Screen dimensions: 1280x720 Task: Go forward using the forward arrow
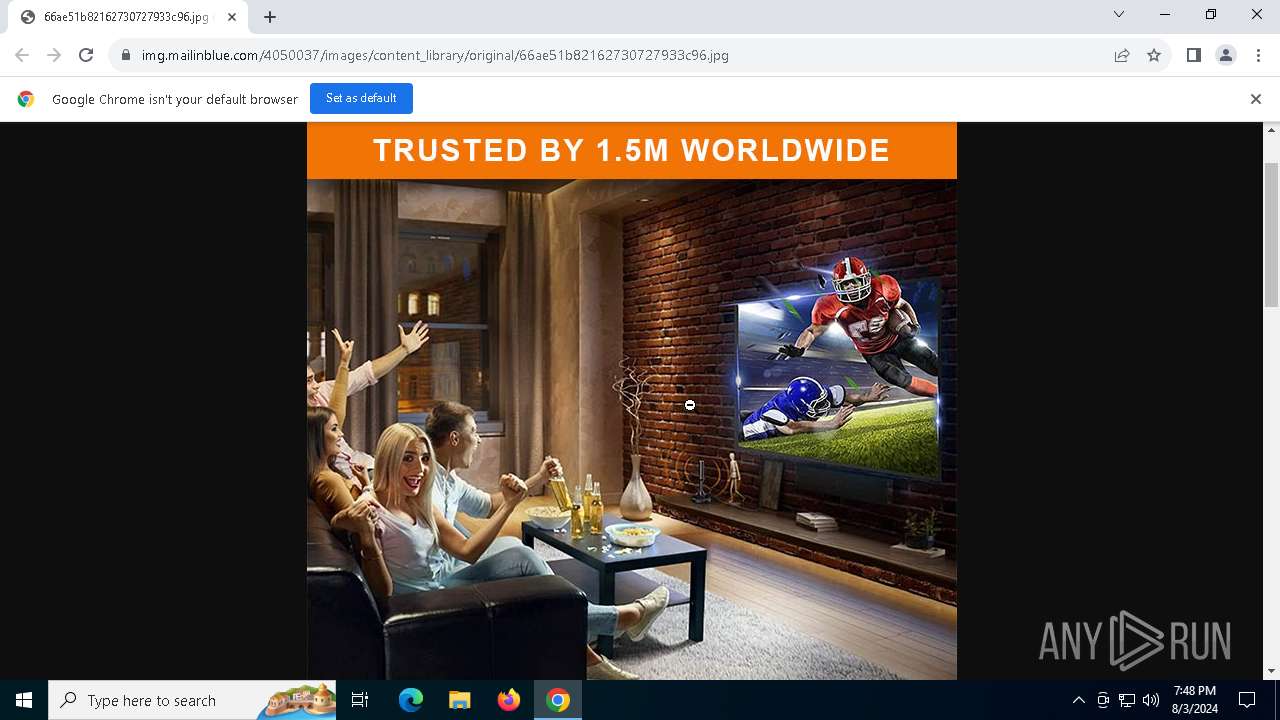pyautogui.click(x=54, y=56)
